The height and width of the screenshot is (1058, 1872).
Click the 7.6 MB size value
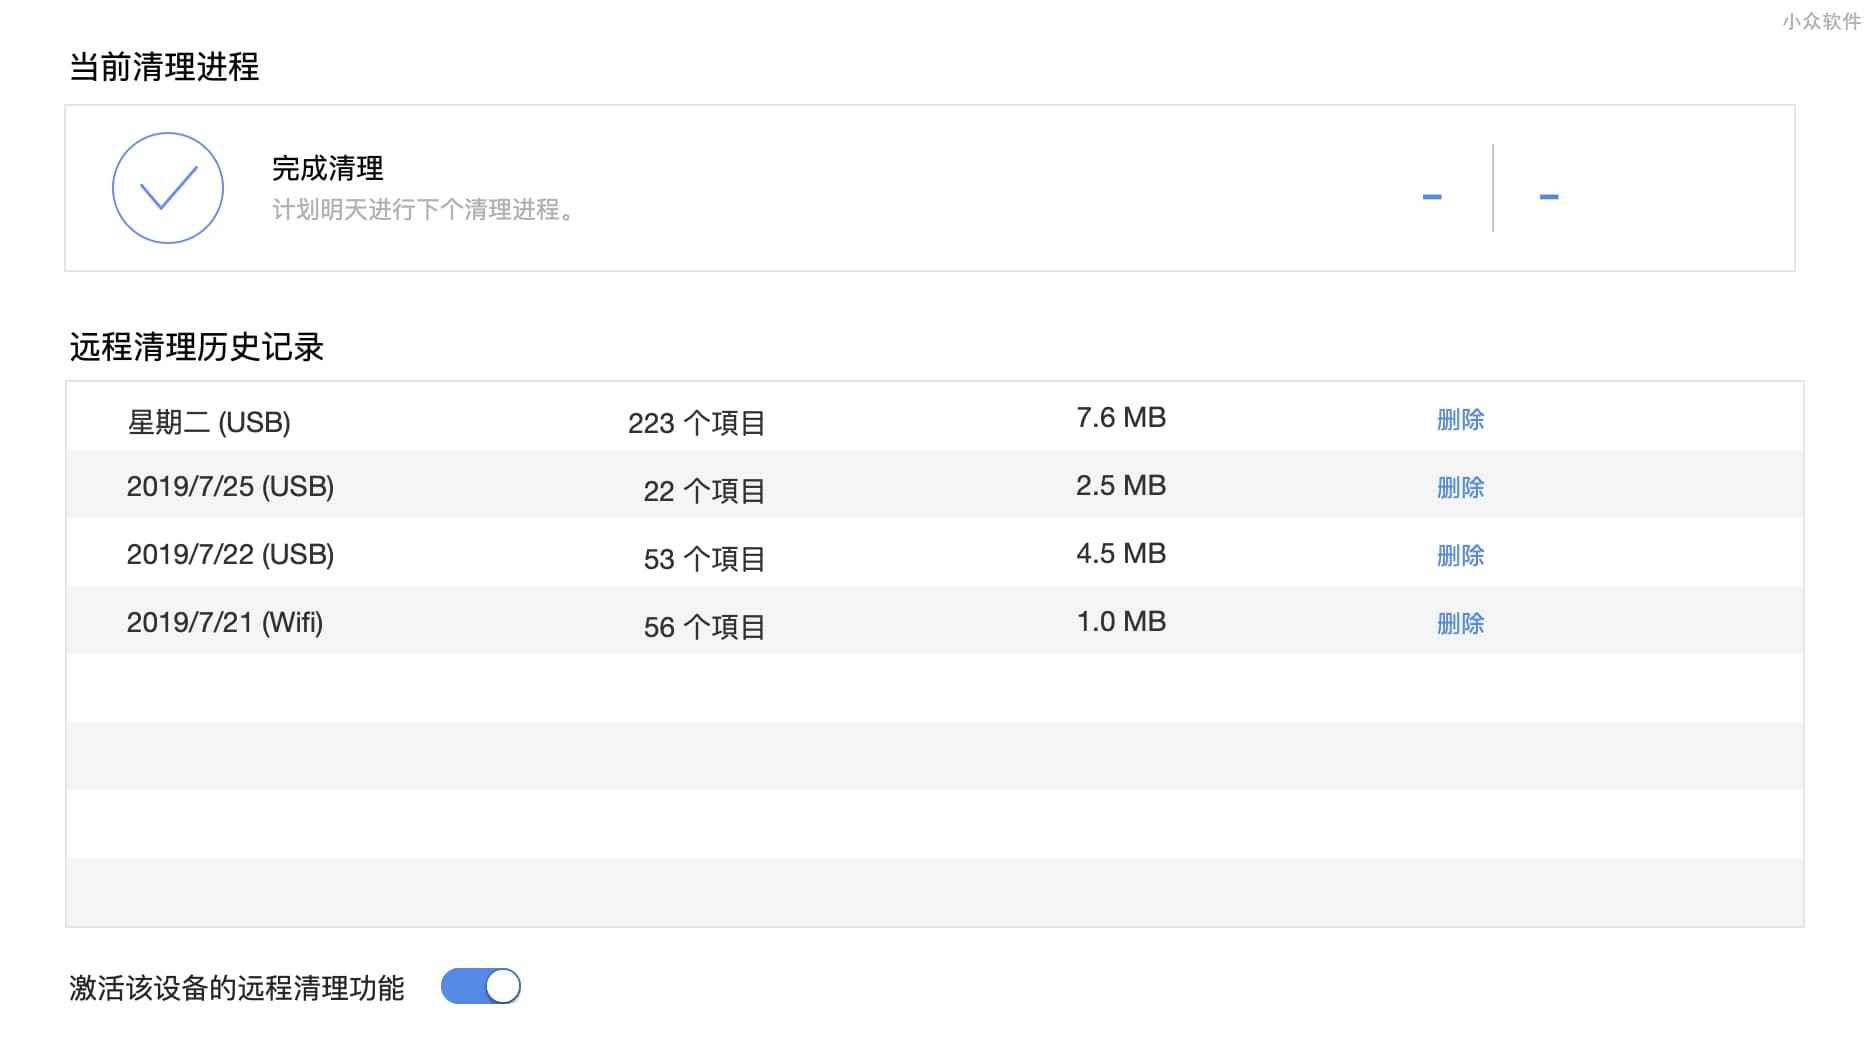1121,418
